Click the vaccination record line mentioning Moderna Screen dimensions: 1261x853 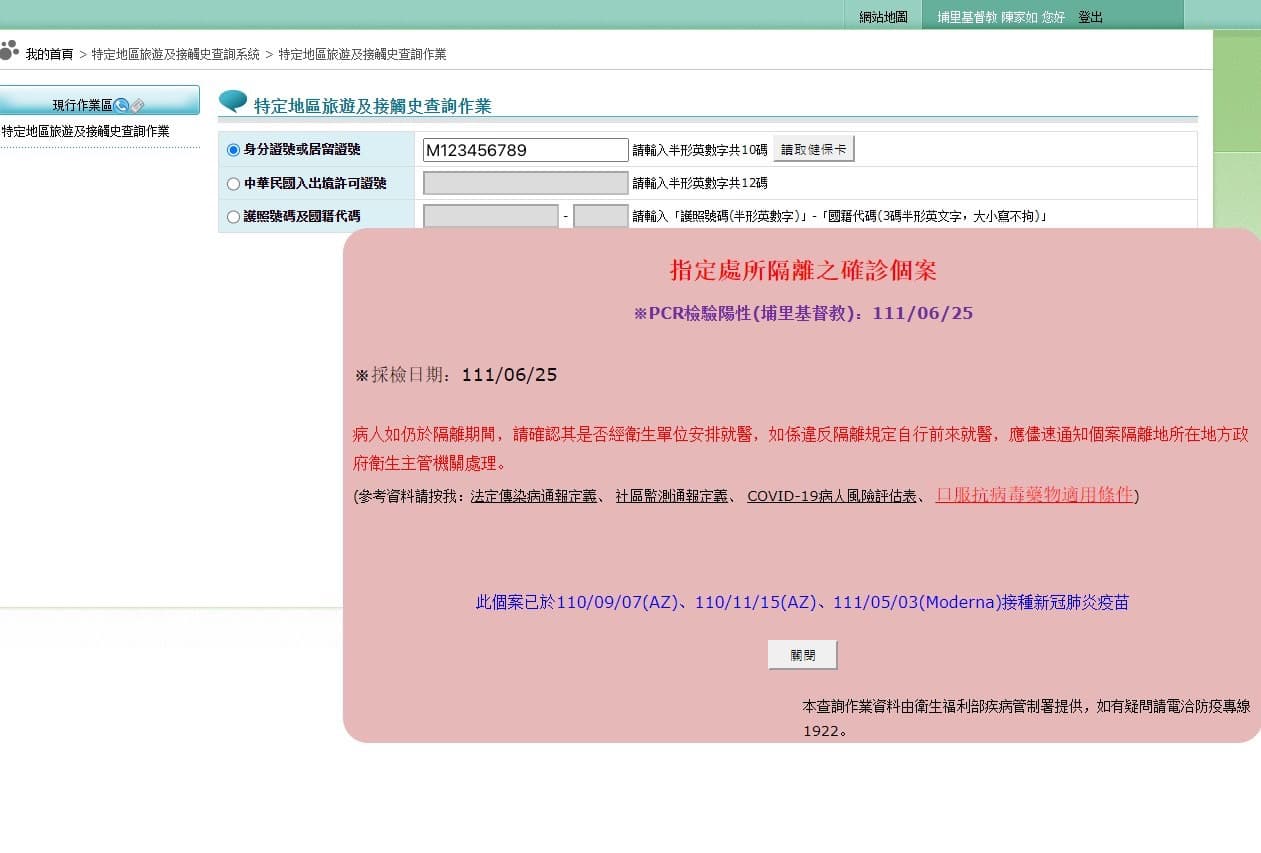(802, 603)
